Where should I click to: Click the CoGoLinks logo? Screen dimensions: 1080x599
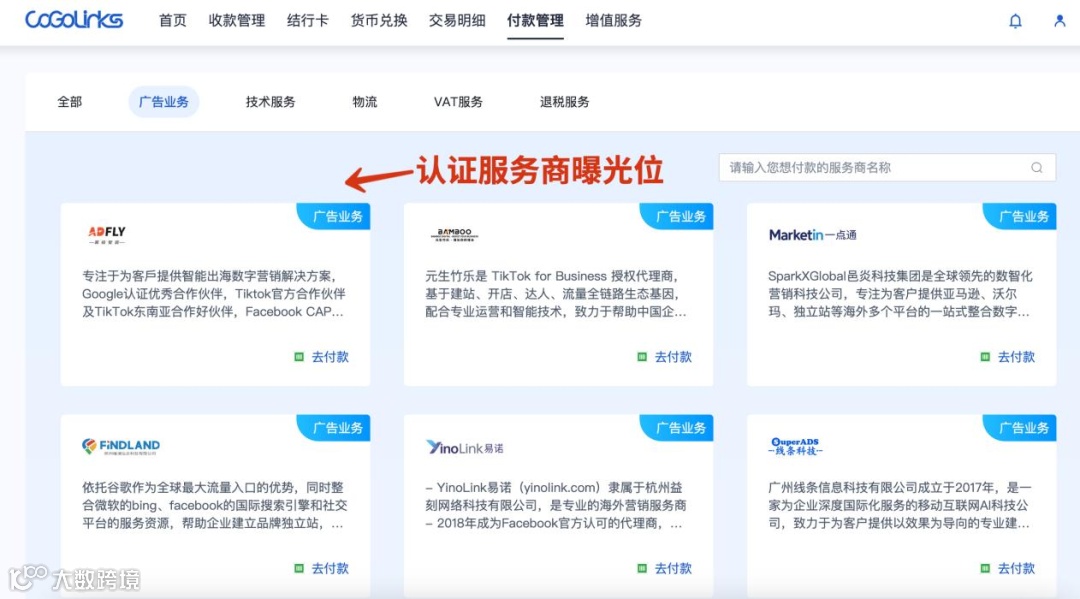(x=74, y=20)
